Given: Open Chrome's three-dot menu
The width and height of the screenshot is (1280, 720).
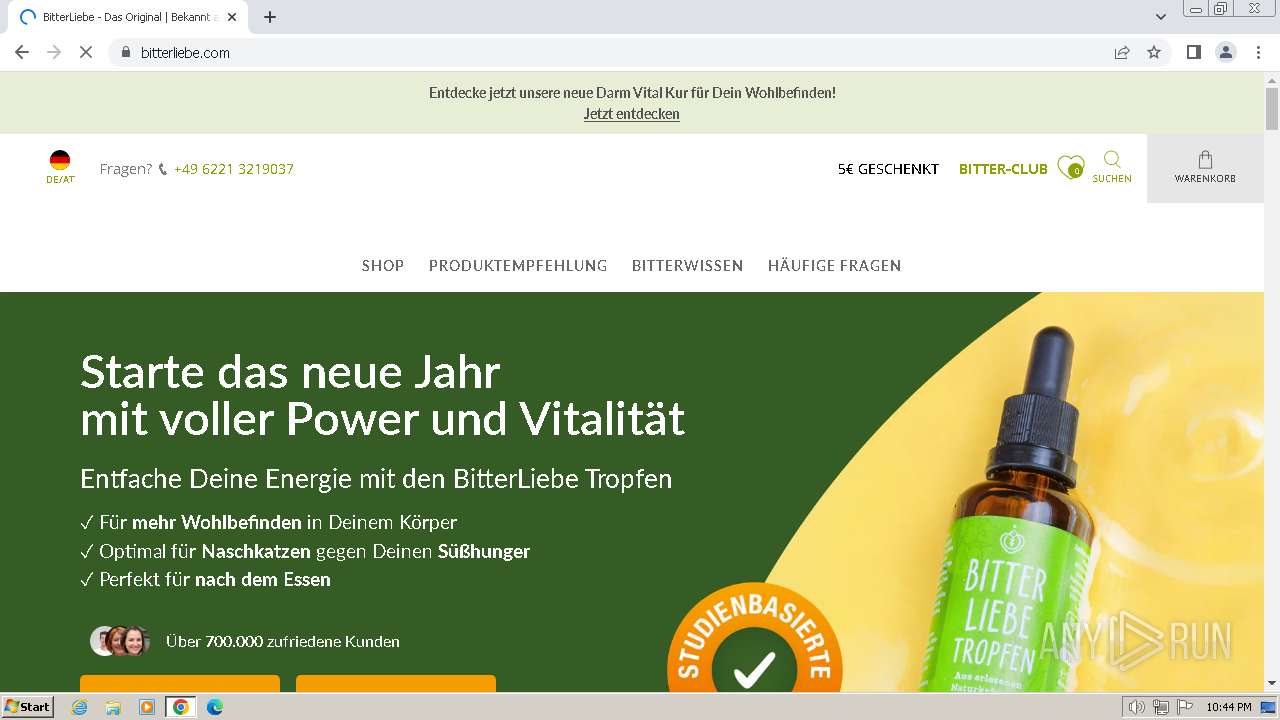Looking at the screenshot, I should tap(1258, 52).
